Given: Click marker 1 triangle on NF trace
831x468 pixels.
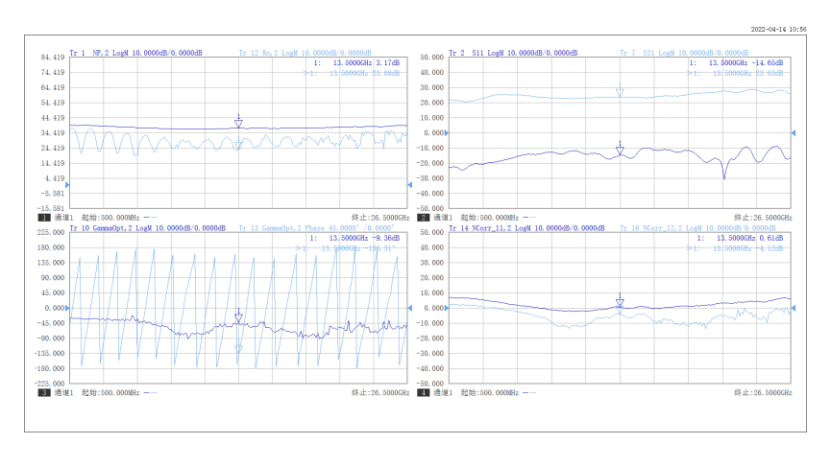Looking at the screenshot, I should point(238,122).
